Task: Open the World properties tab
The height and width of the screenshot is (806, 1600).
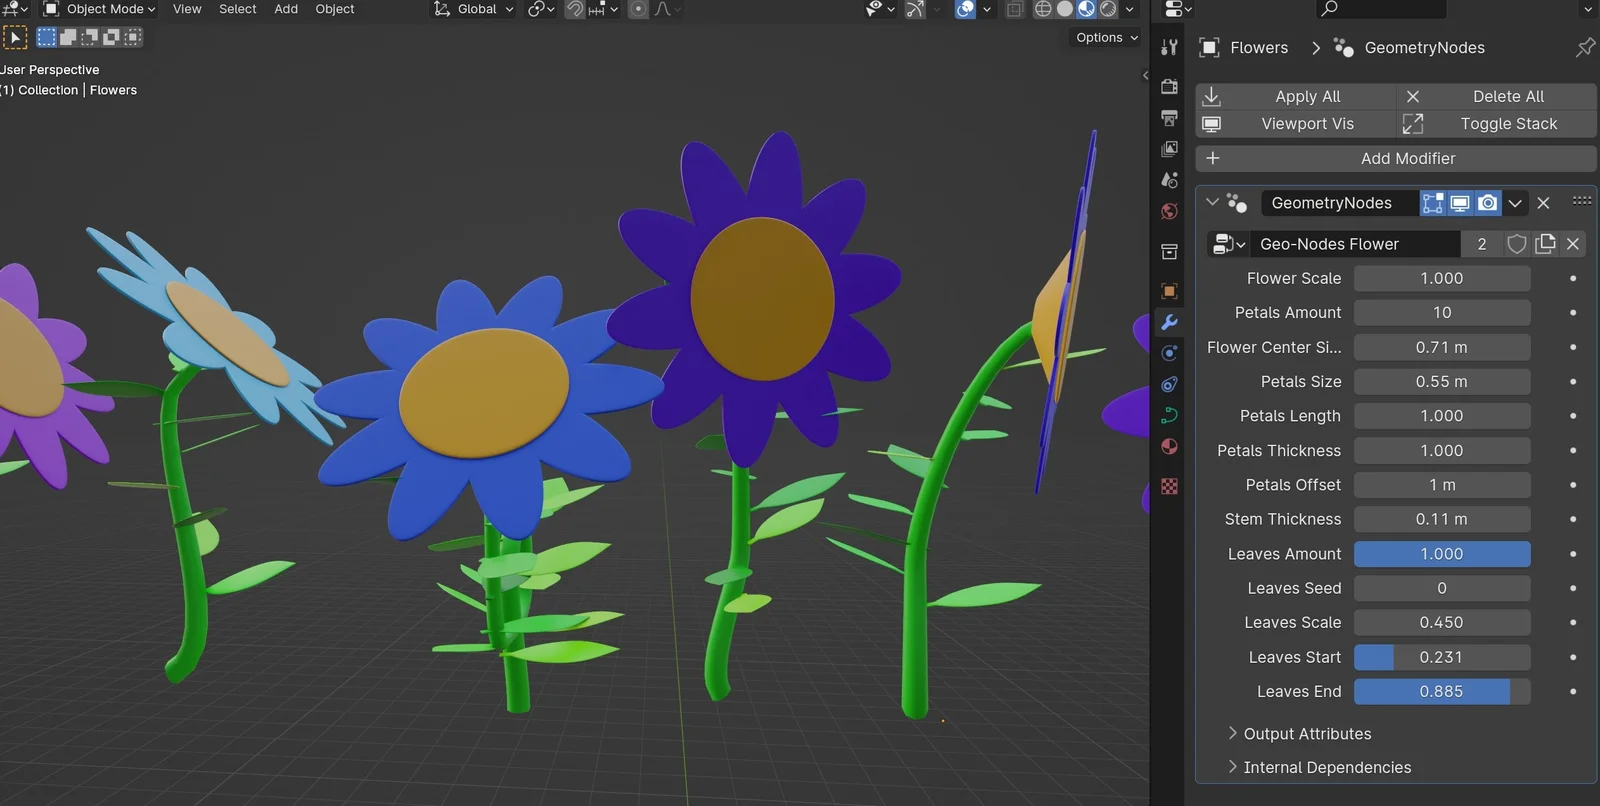Action: [1169, 211]
